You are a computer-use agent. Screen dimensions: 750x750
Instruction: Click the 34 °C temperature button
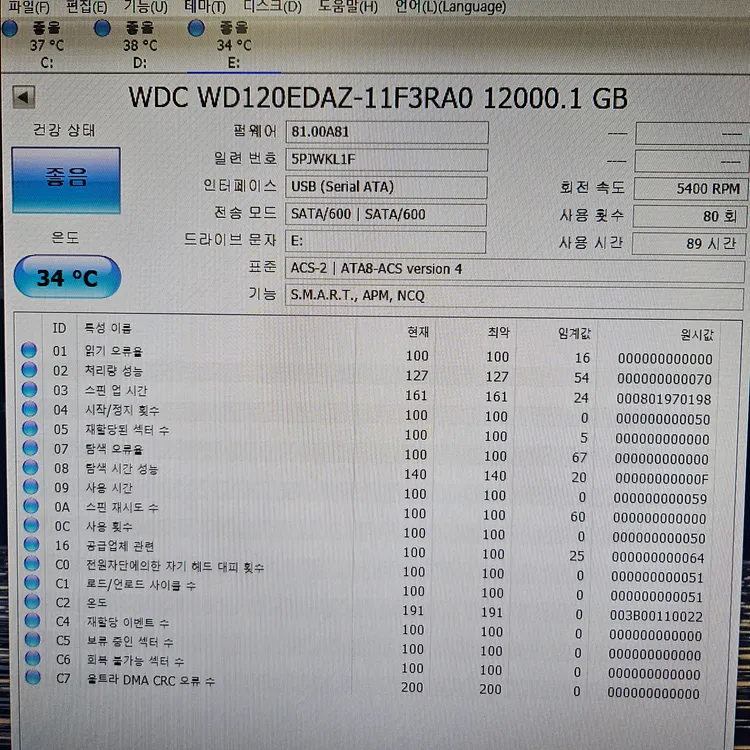67,277
